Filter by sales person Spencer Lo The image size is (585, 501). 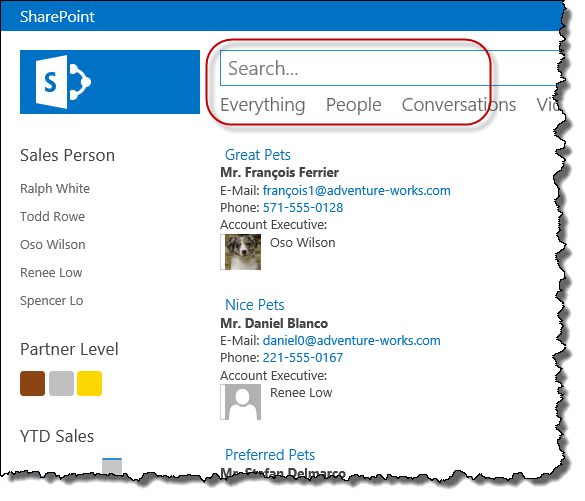51,301
